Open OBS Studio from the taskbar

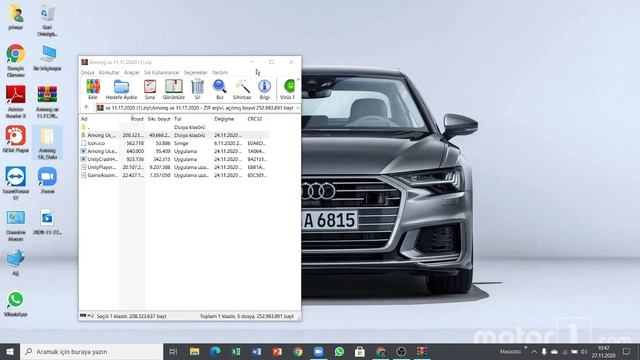(x=401, y=351)
